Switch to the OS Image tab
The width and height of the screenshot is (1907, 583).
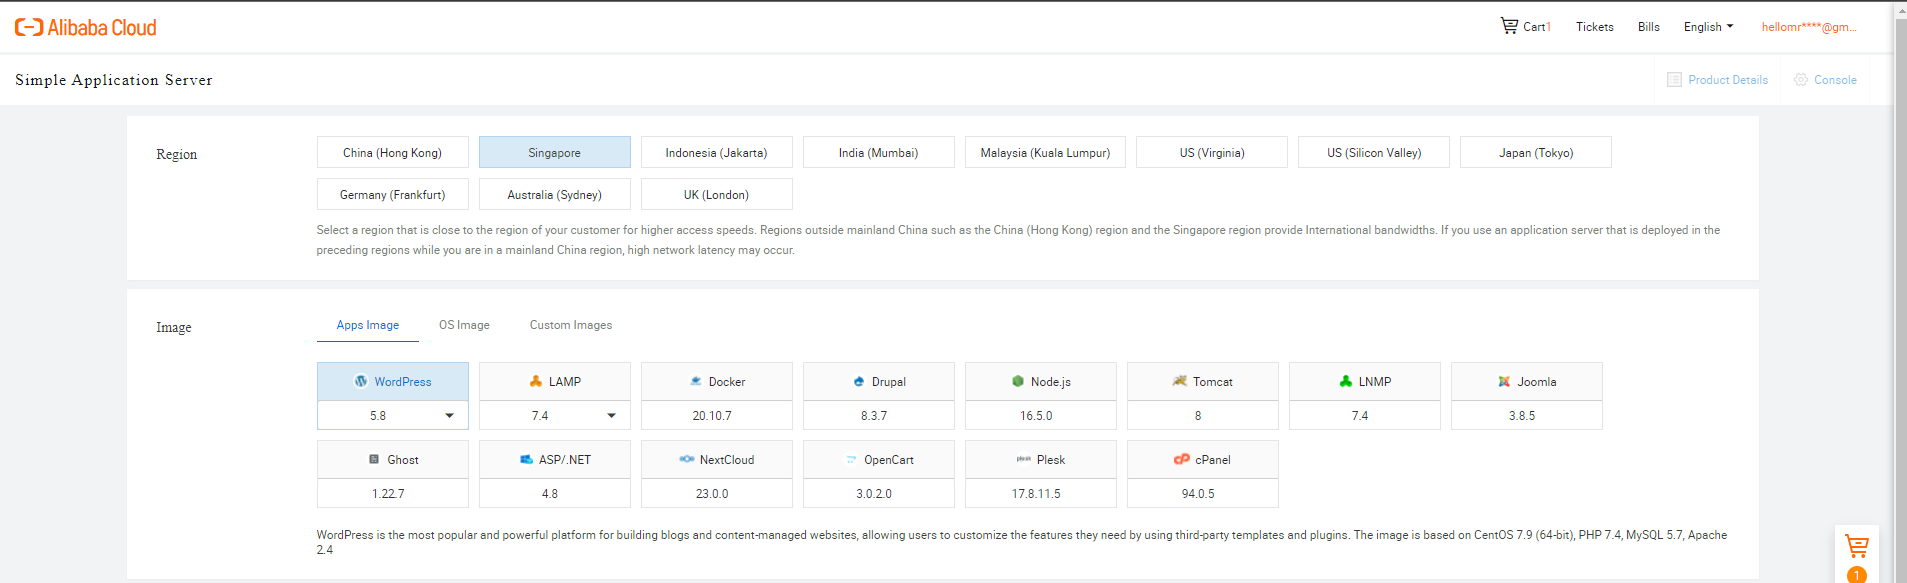pyautogui.click(x=464, y=325)
